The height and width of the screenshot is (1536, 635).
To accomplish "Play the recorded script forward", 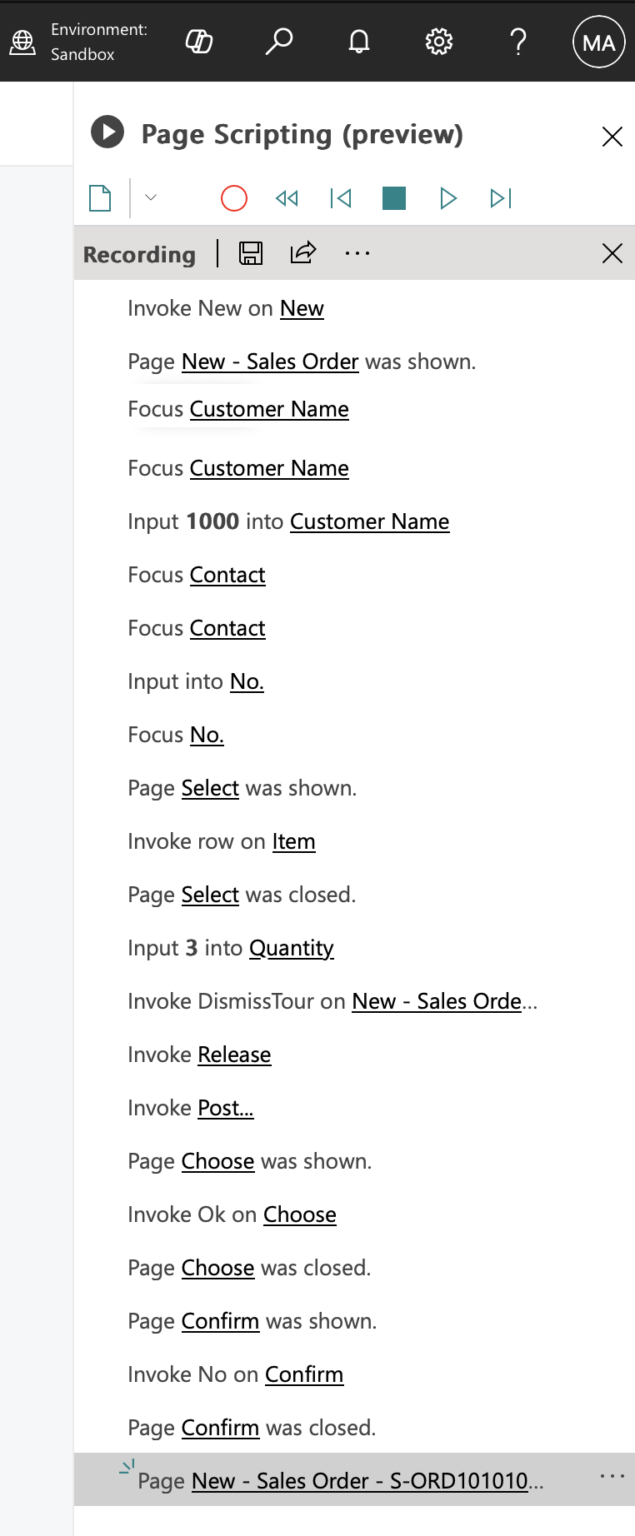I will [x=447, y=198].
